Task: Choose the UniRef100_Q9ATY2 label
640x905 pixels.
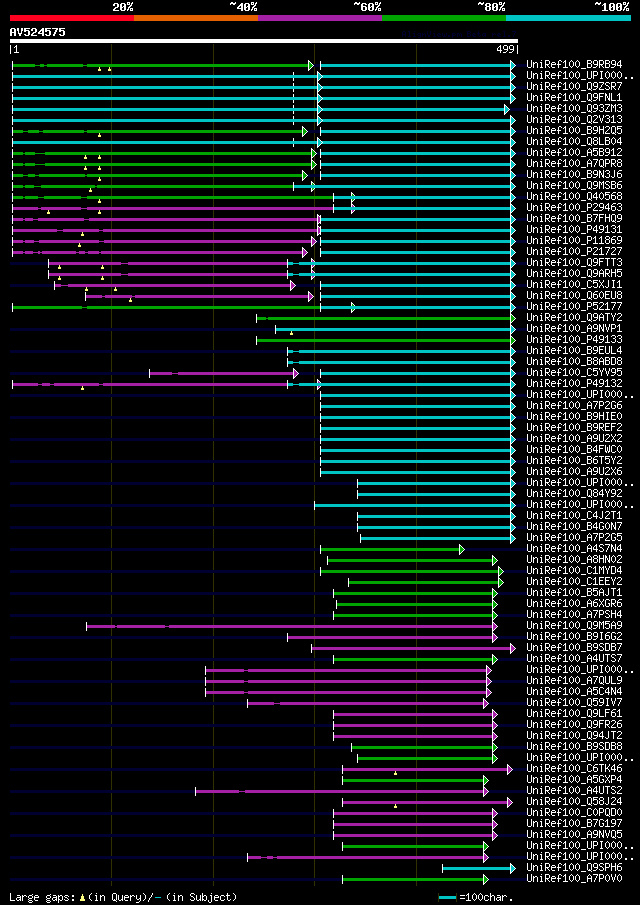Action: [x=574, y=317]
